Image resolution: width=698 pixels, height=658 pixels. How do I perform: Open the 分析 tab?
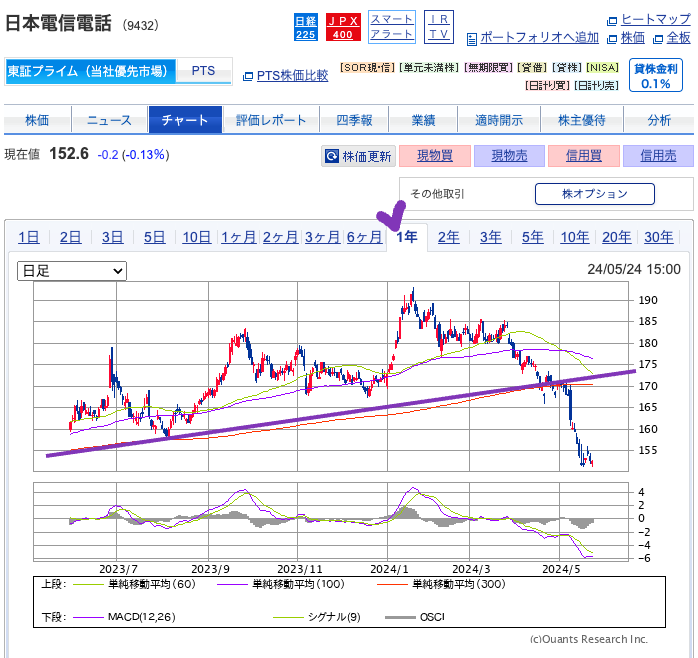click(659, 120)
